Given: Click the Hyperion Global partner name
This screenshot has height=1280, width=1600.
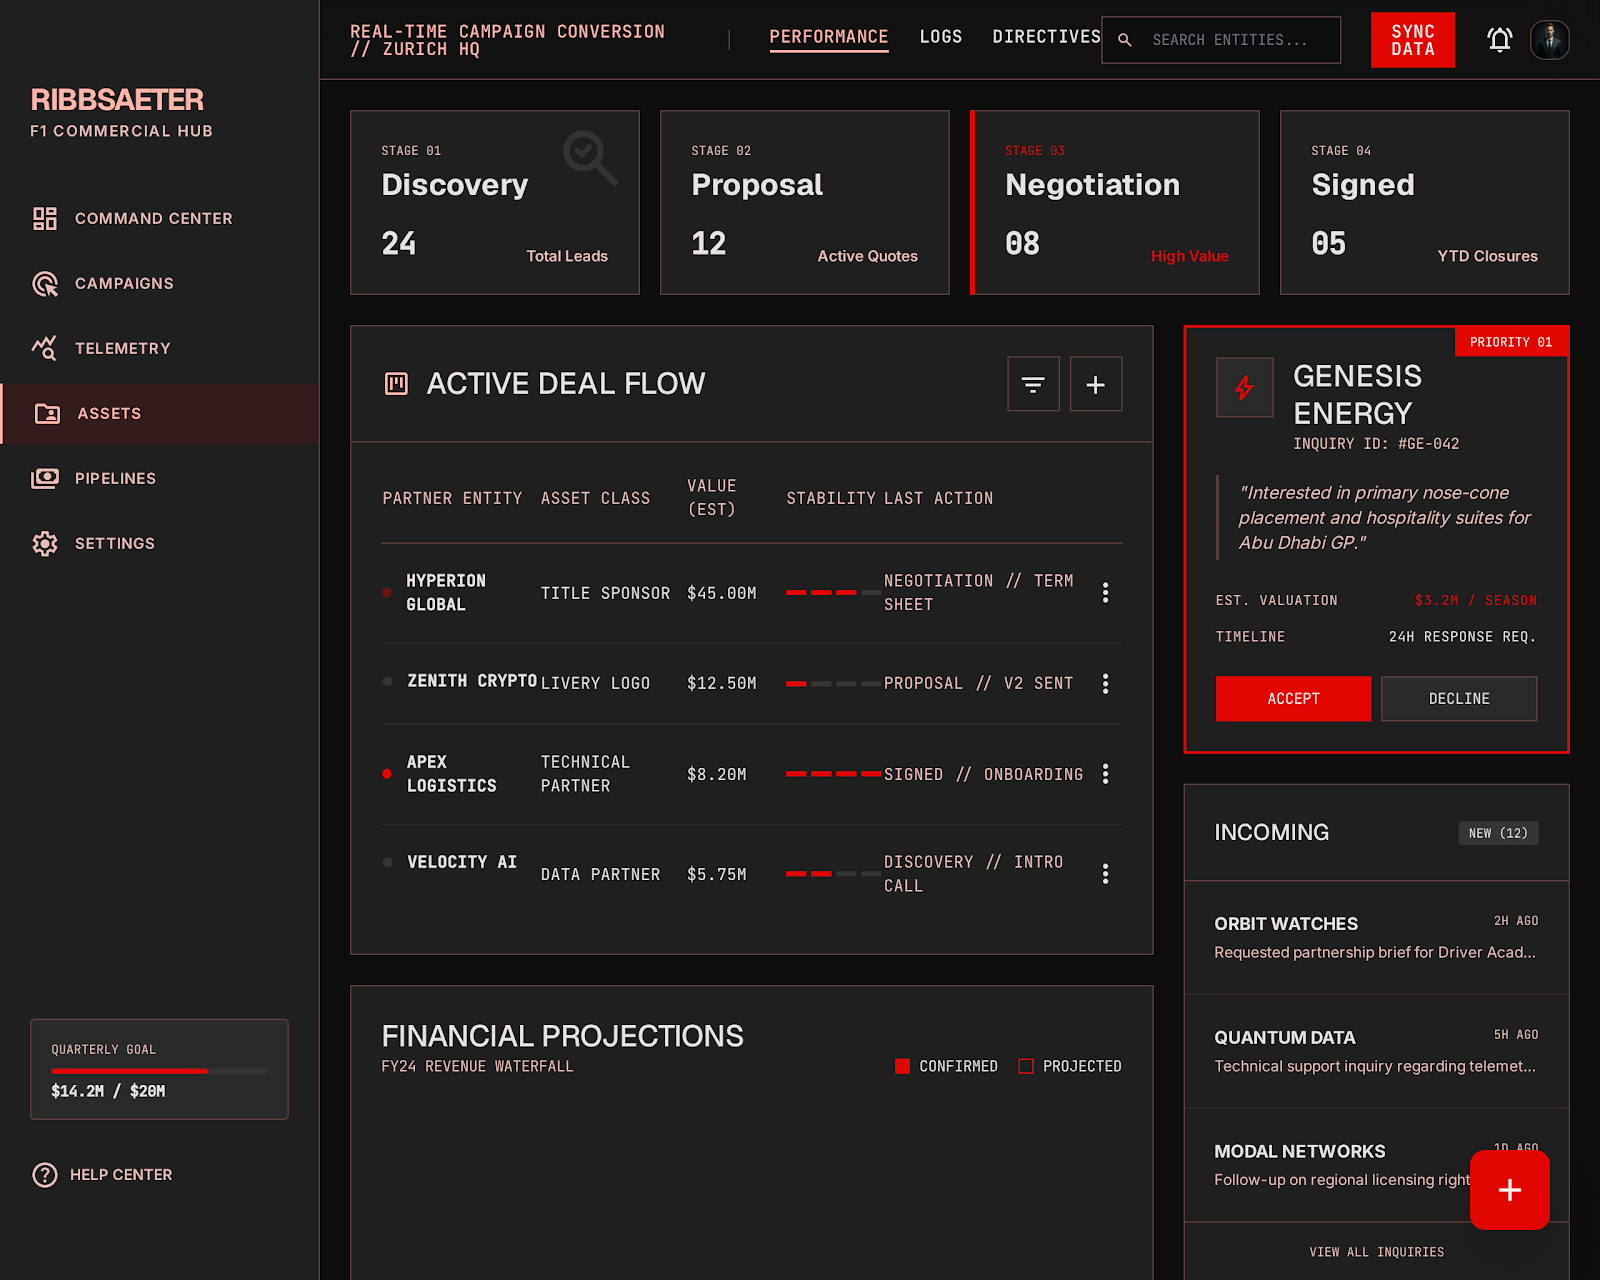Looking at the screenshot, I should (x=446, y=593).
